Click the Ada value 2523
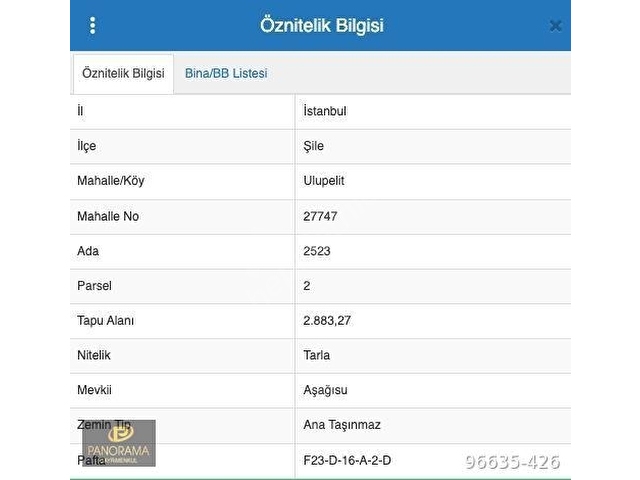 tap(317, 251)
